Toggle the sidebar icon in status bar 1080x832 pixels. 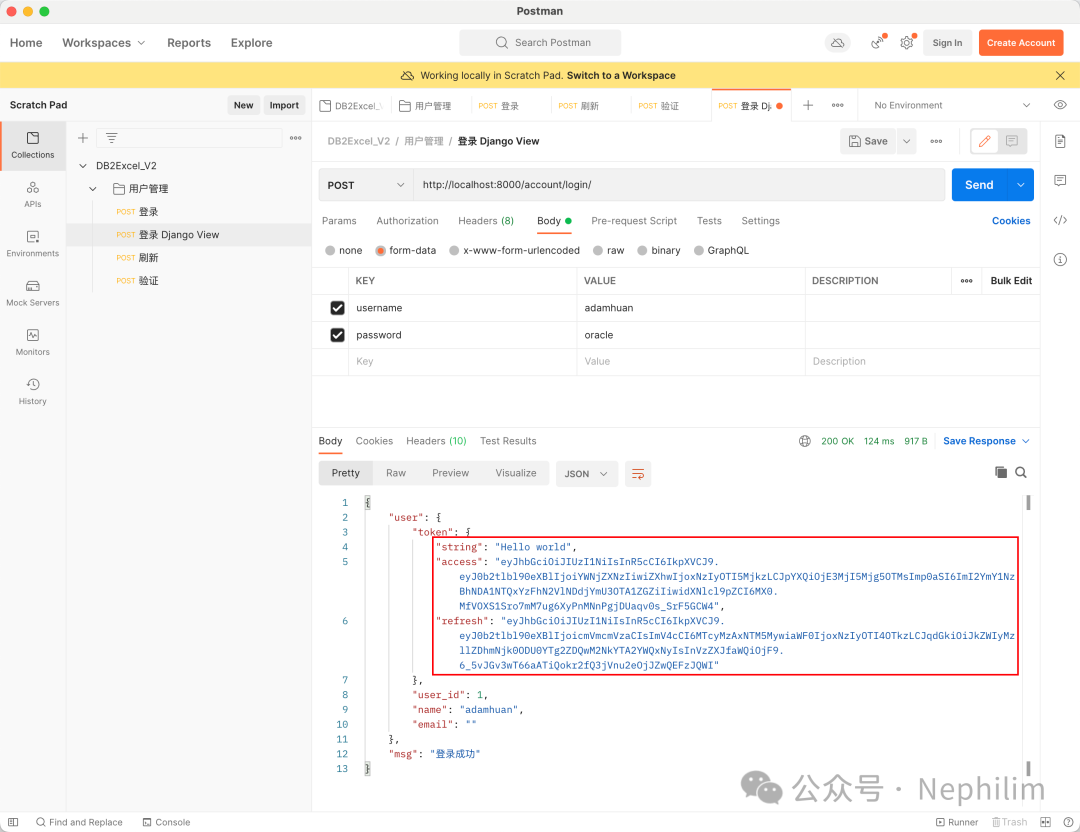13,822
